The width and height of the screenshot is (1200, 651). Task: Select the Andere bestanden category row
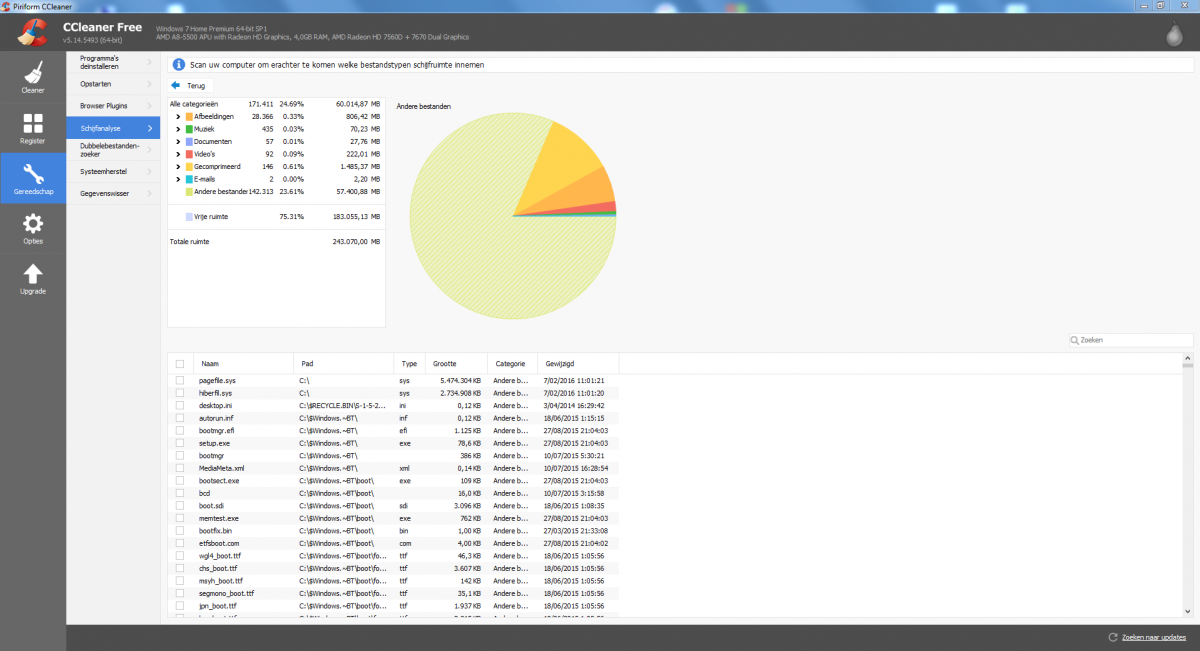pos(276,191)
